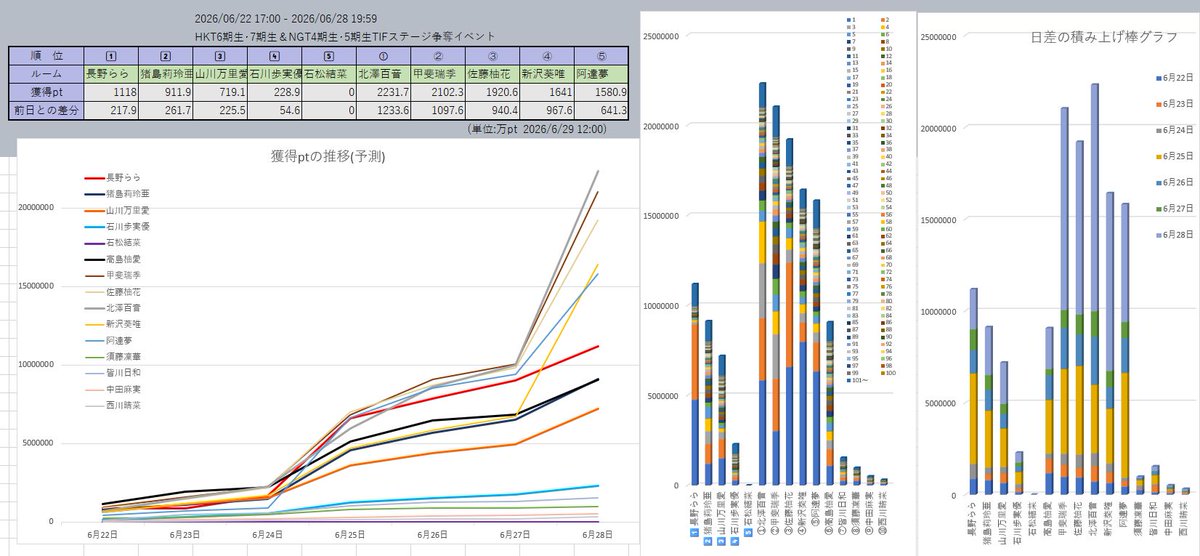Viewport: 1200px width, 556px height.
Task: Select the cell with value 641.3
Action: coord(599,108)
